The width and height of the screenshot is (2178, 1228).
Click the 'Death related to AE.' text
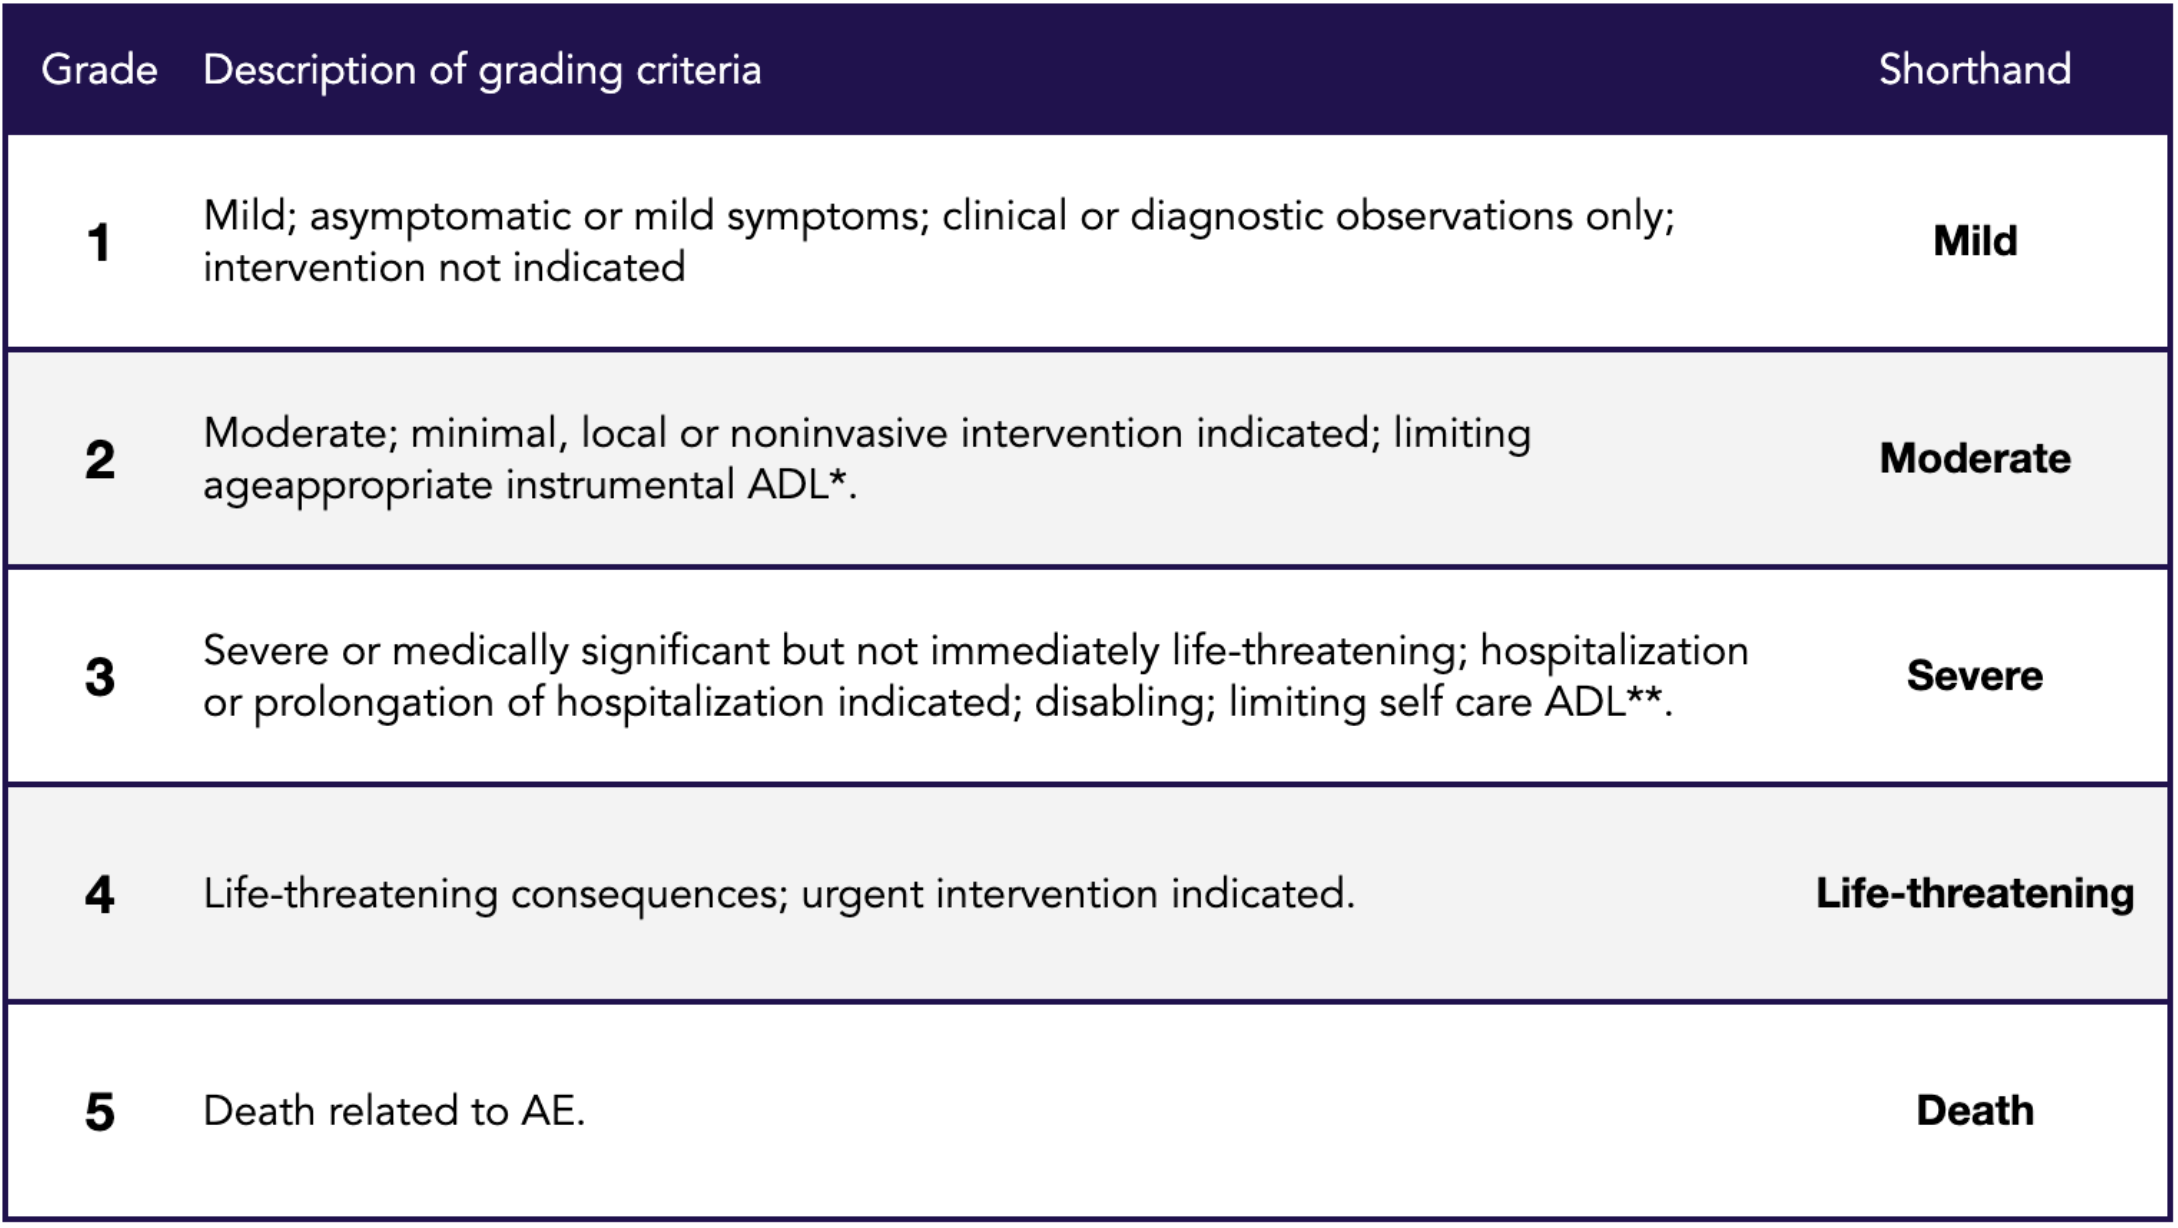pyautogui.click(x=394, y=1111)
